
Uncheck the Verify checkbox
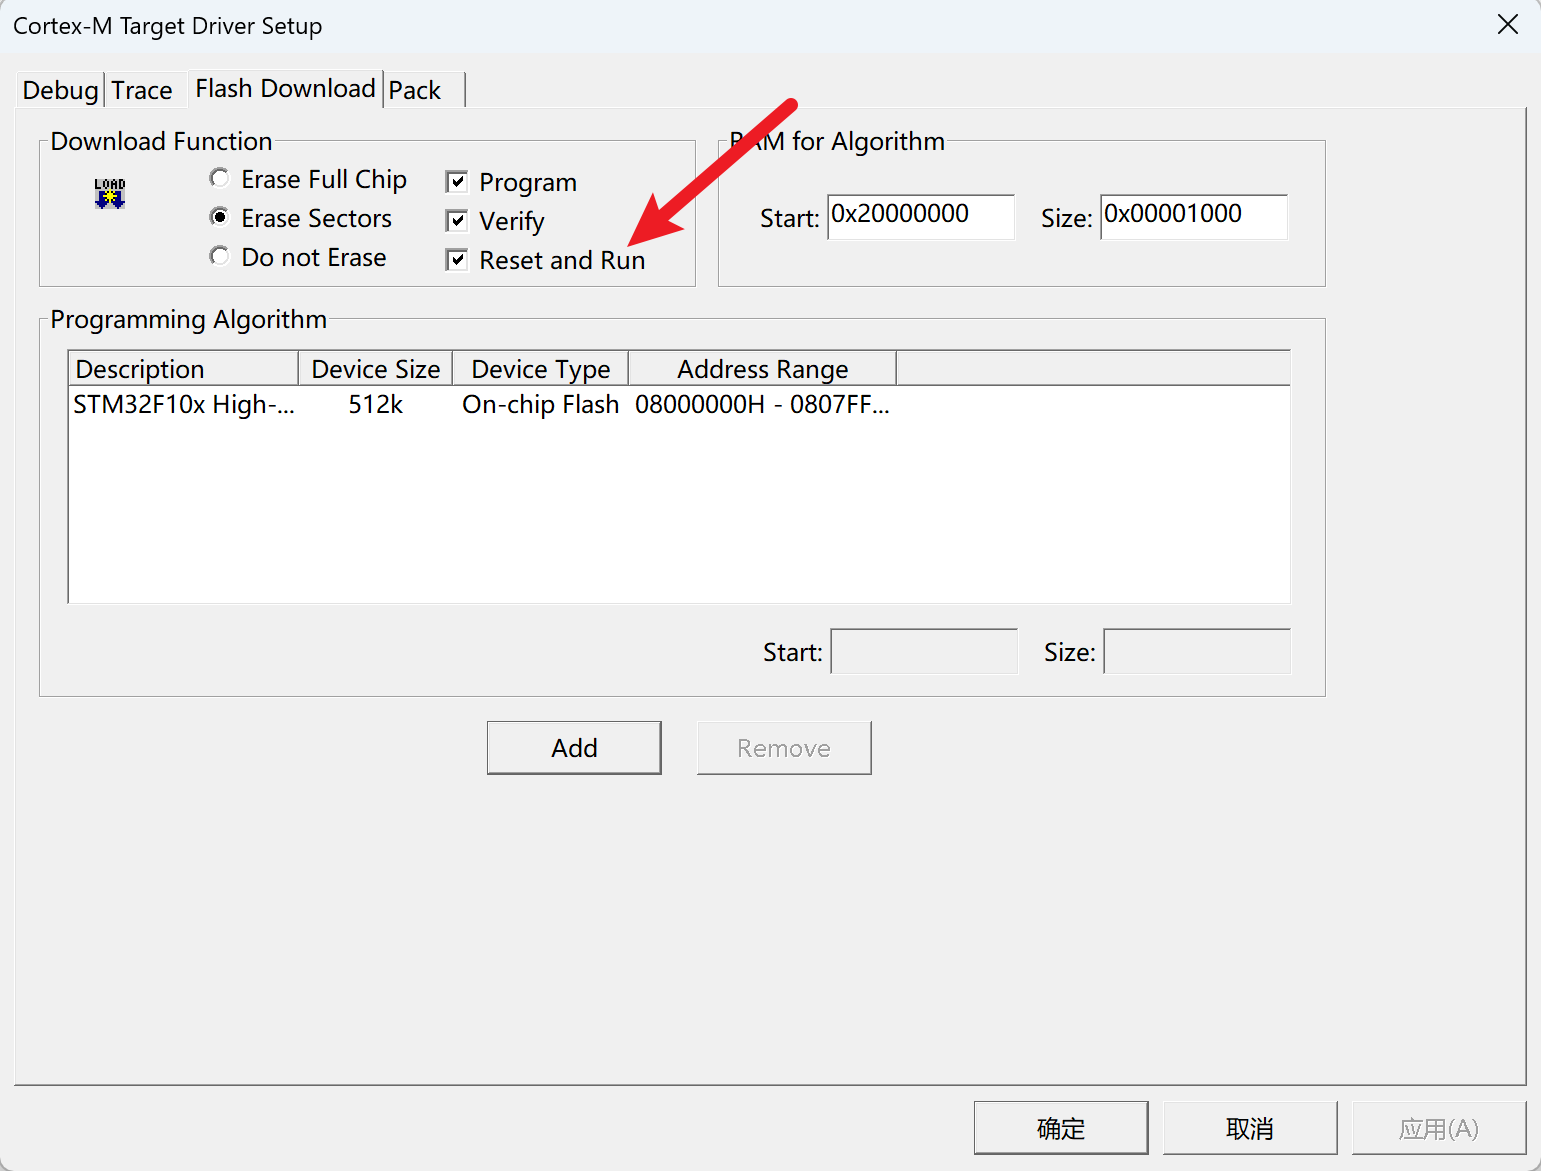tap(457, 221)
